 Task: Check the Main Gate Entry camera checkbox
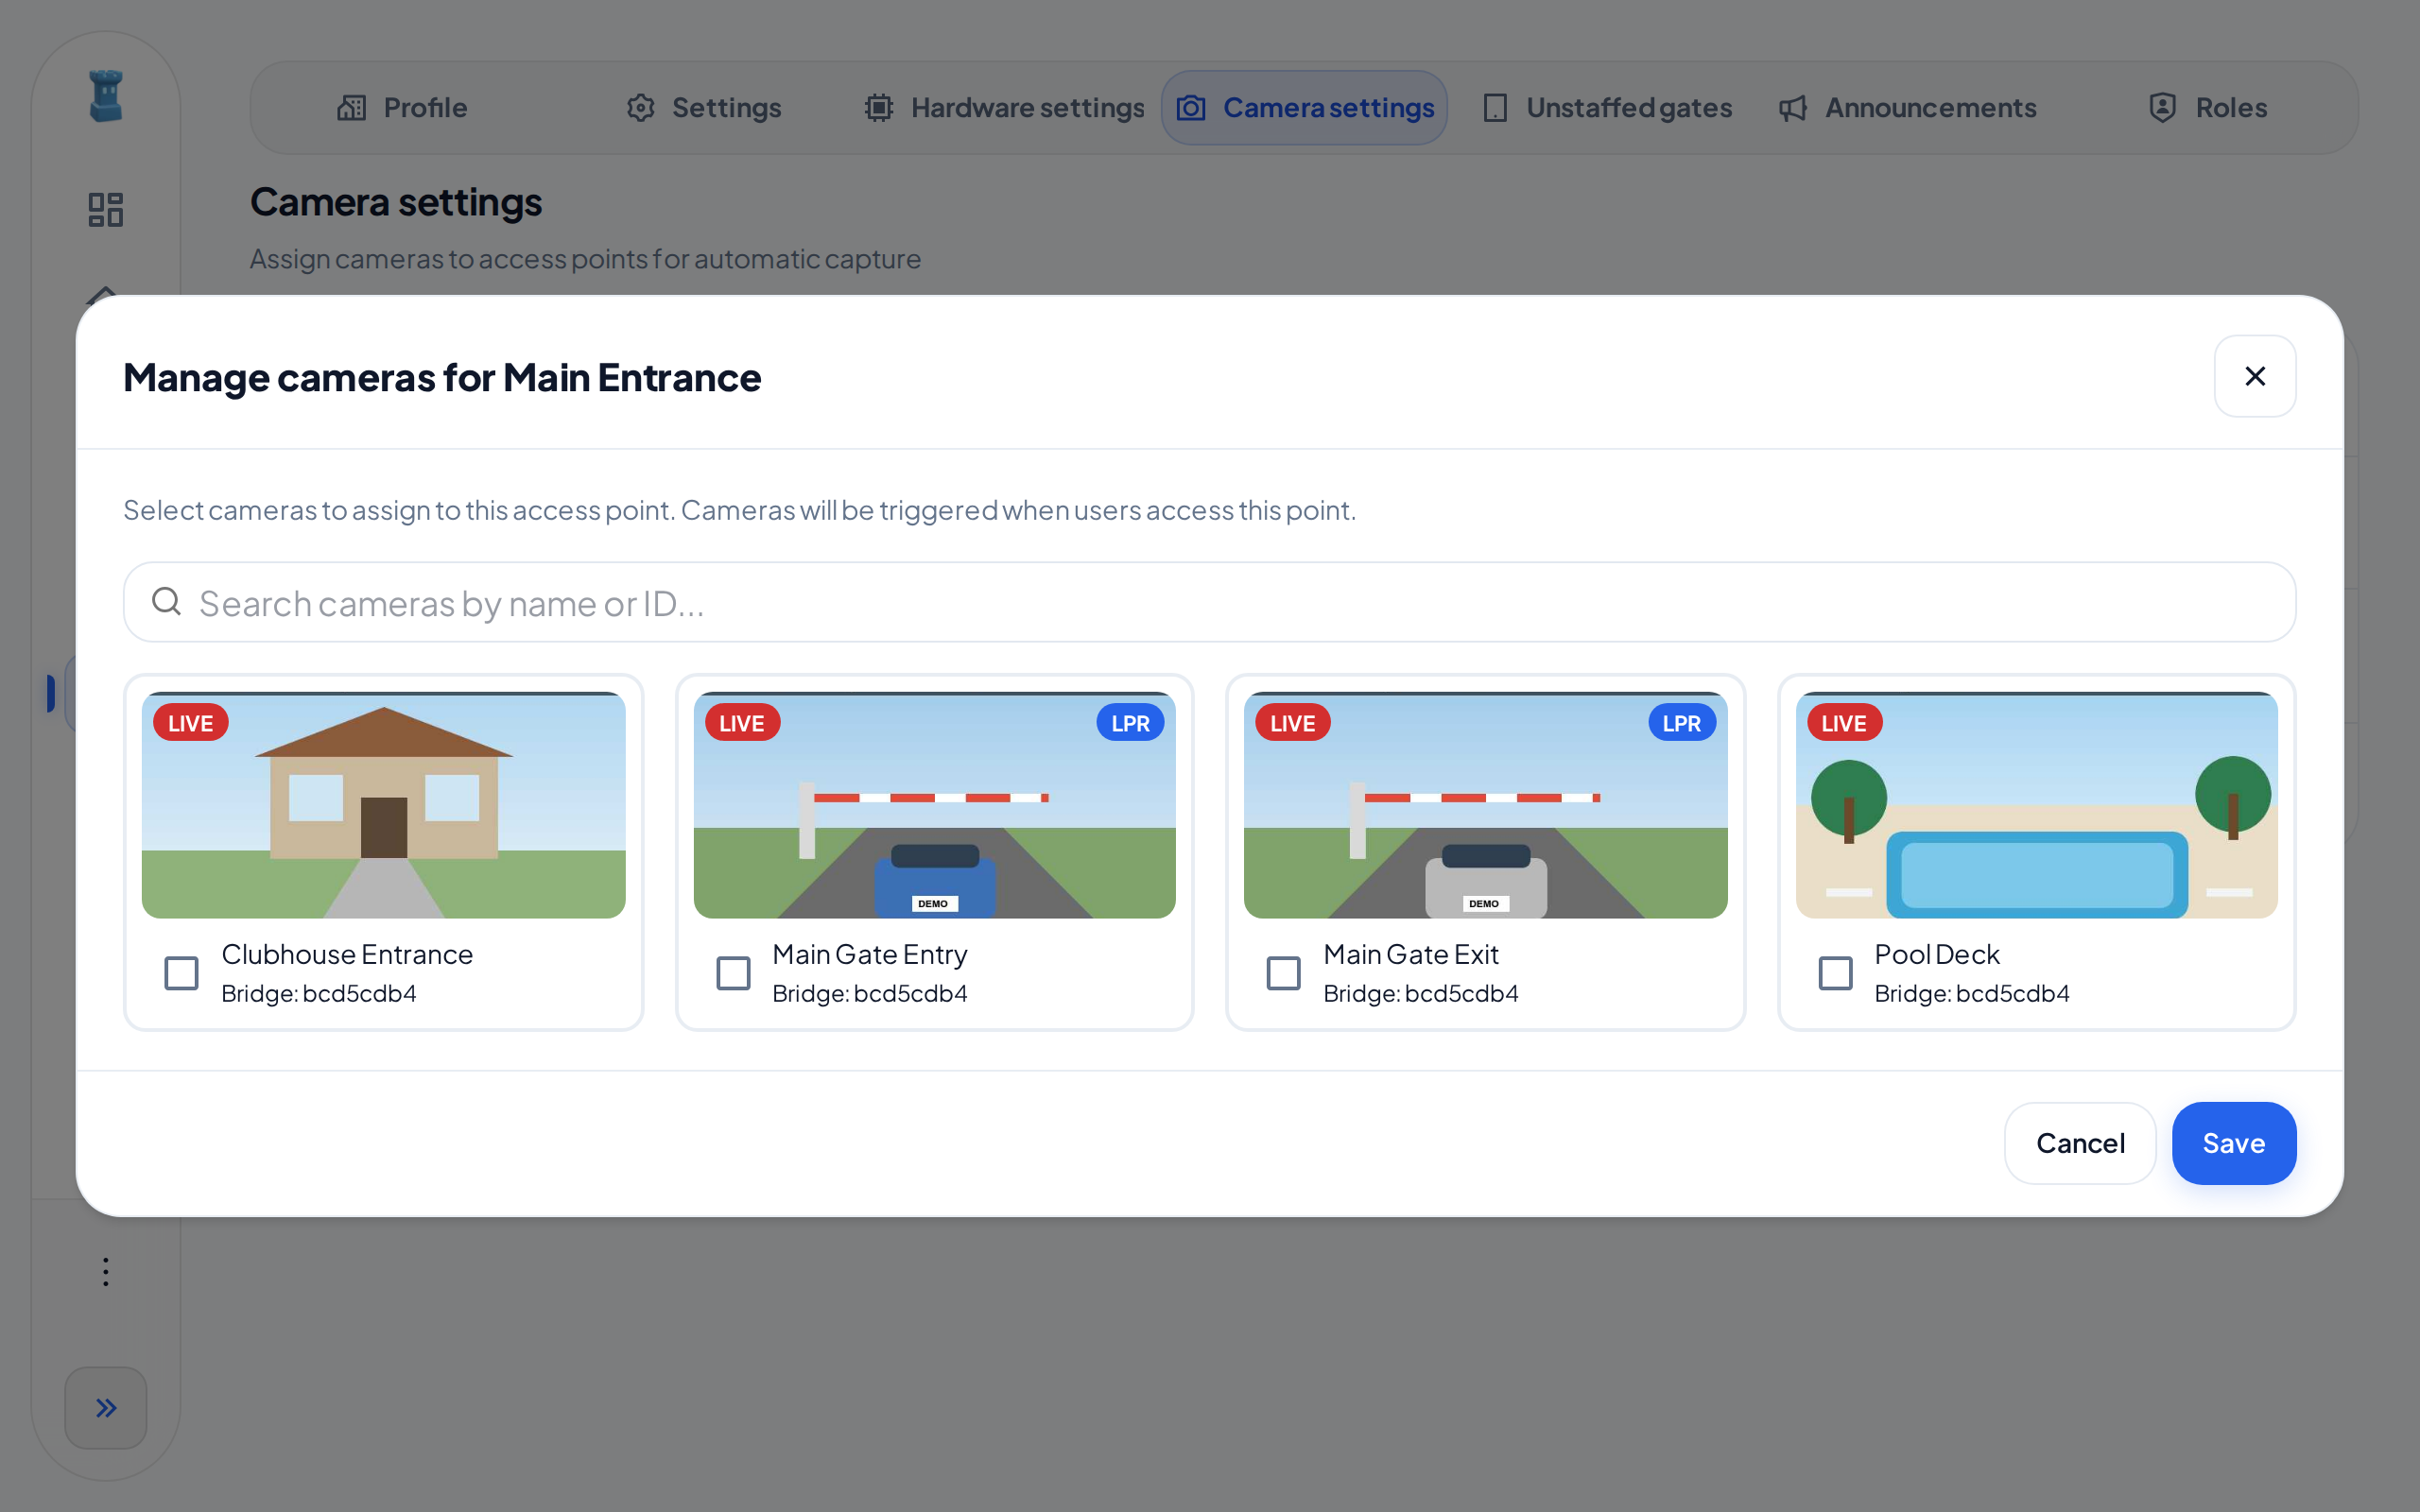click(x=733, y=973)
